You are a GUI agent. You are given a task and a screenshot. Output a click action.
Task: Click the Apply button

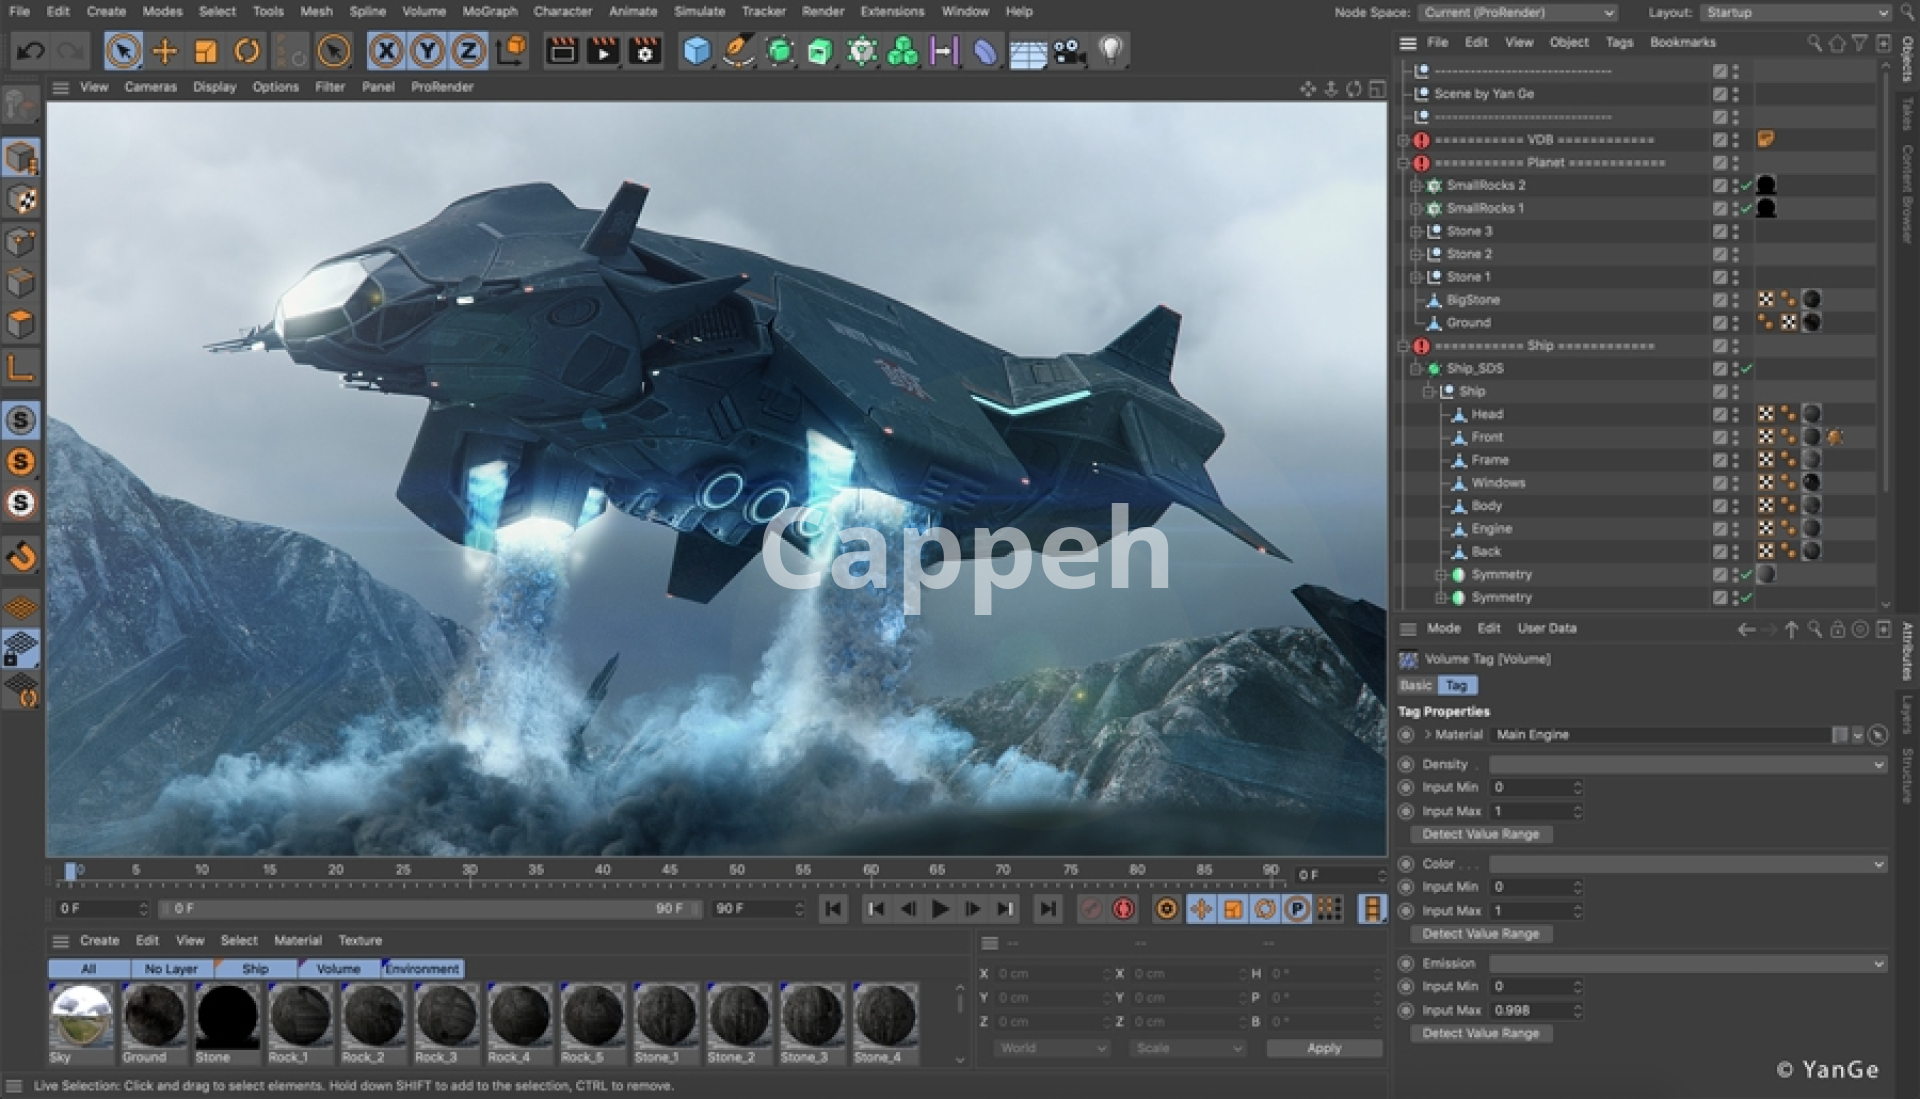point(1323,1048)
